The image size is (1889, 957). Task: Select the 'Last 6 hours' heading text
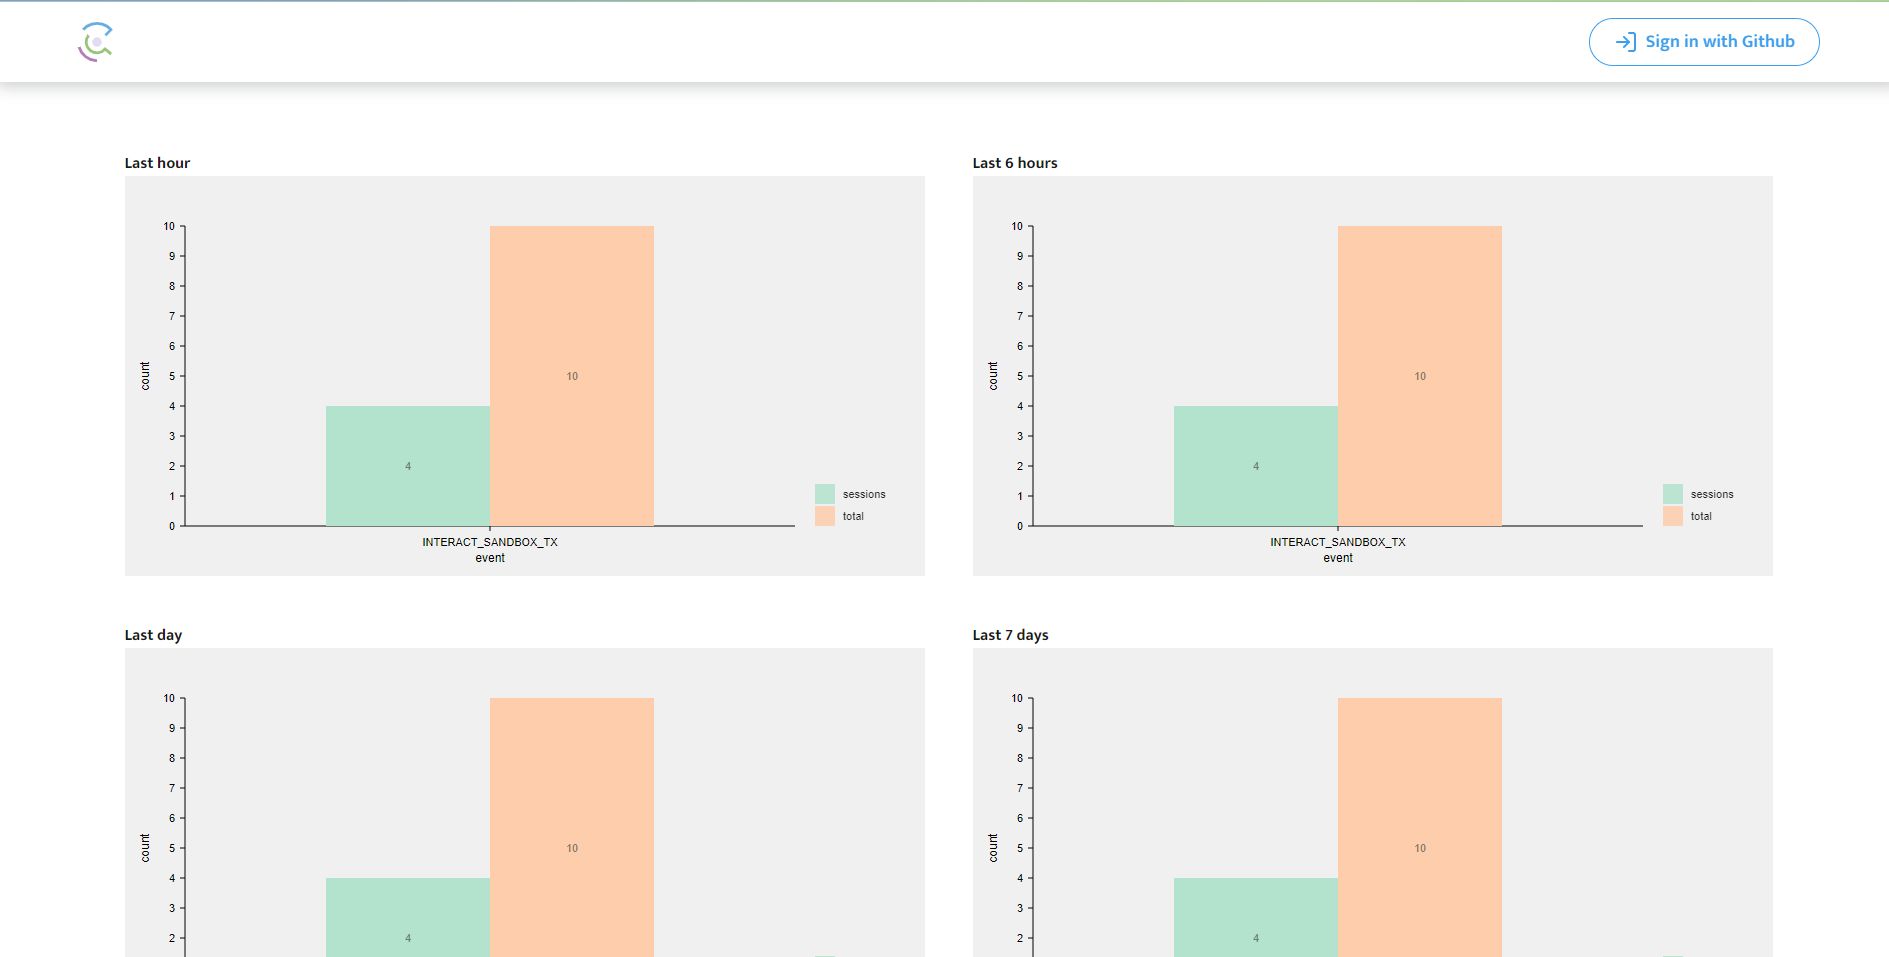point(1015,163)
